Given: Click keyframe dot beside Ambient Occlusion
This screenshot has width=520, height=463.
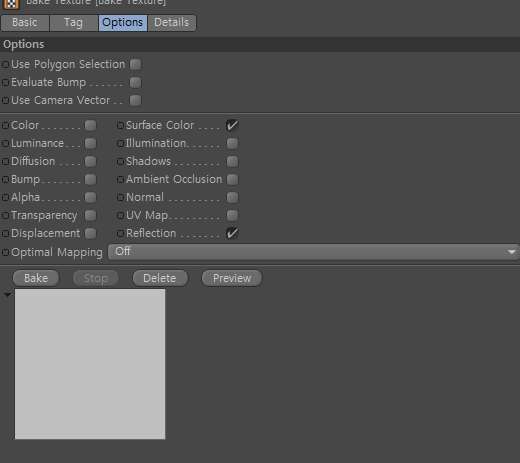Looking at the screenshot, I should 120,179.
